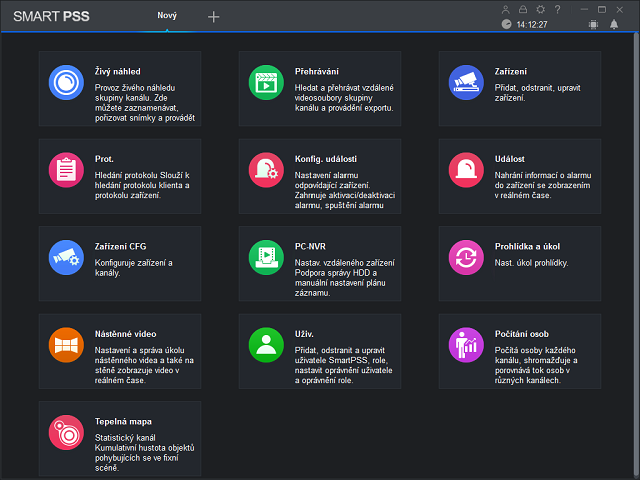The height and width of the screenshot is (480, 640).
Task: Open the Zařízení devices camera icon
Action: 466,82
